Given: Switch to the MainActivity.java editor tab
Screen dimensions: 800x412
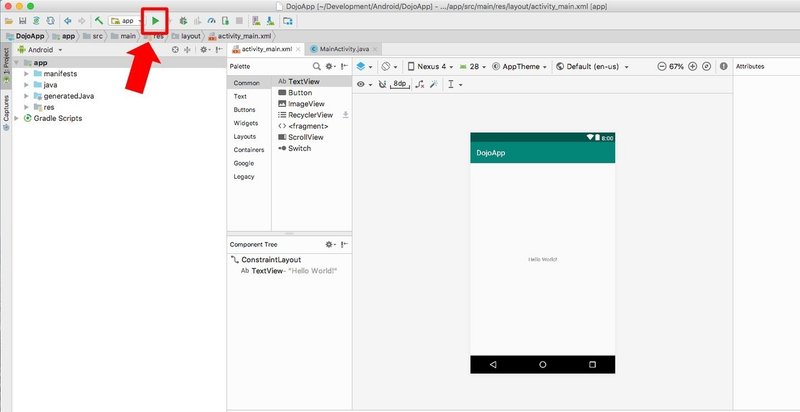Looking at the screenshot, I should pos(344,49).
